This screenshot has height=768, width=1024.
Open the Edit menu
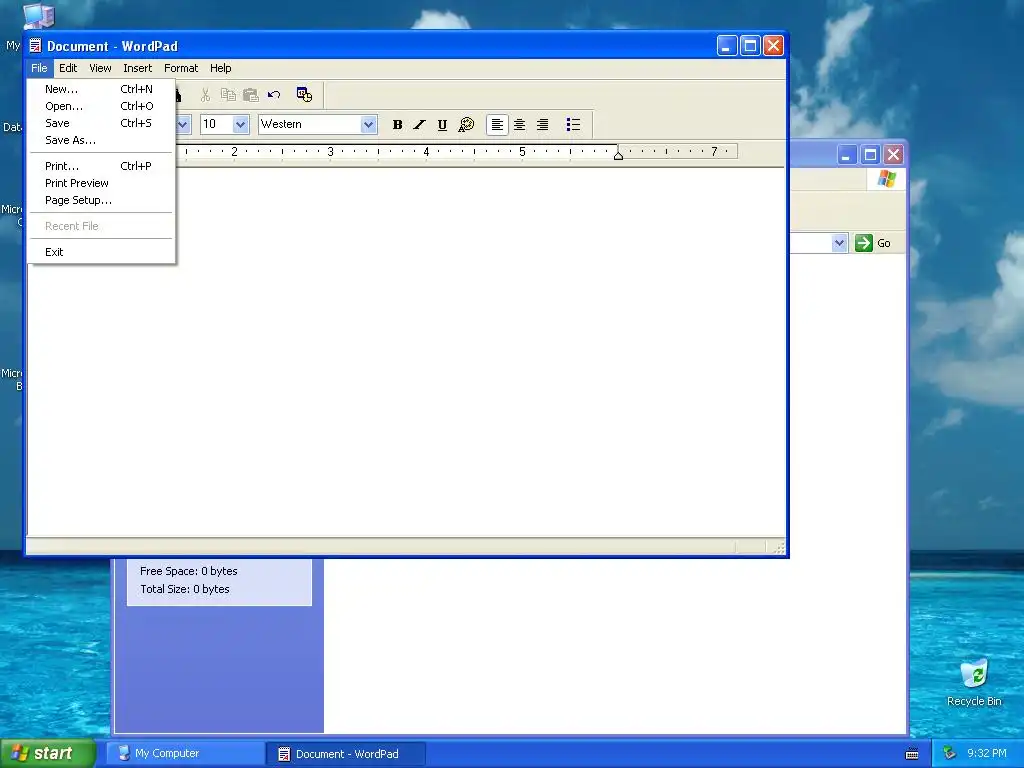click(68, 68)
